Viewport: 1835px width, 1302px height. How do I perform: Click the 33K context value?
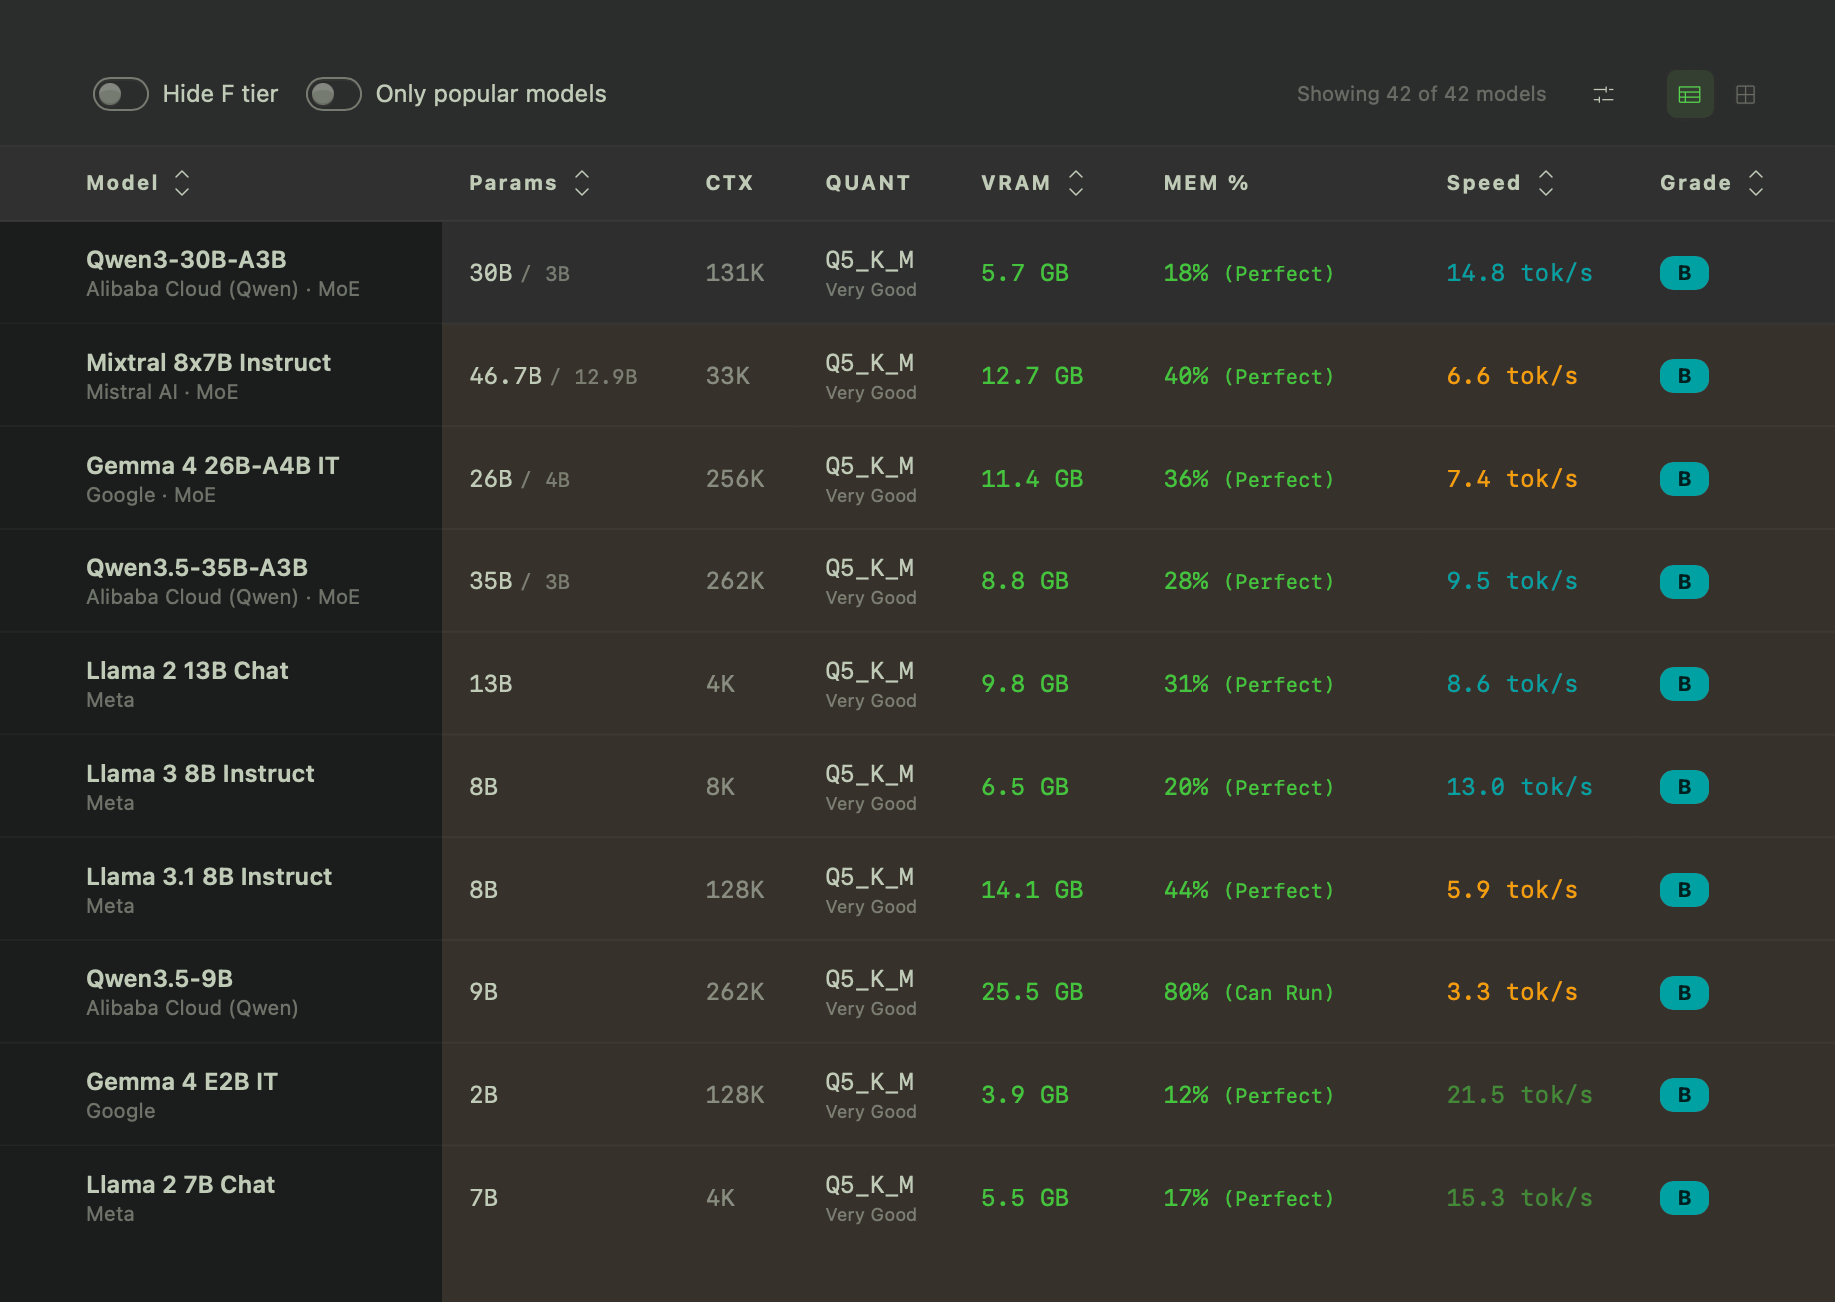pos(728,376)
